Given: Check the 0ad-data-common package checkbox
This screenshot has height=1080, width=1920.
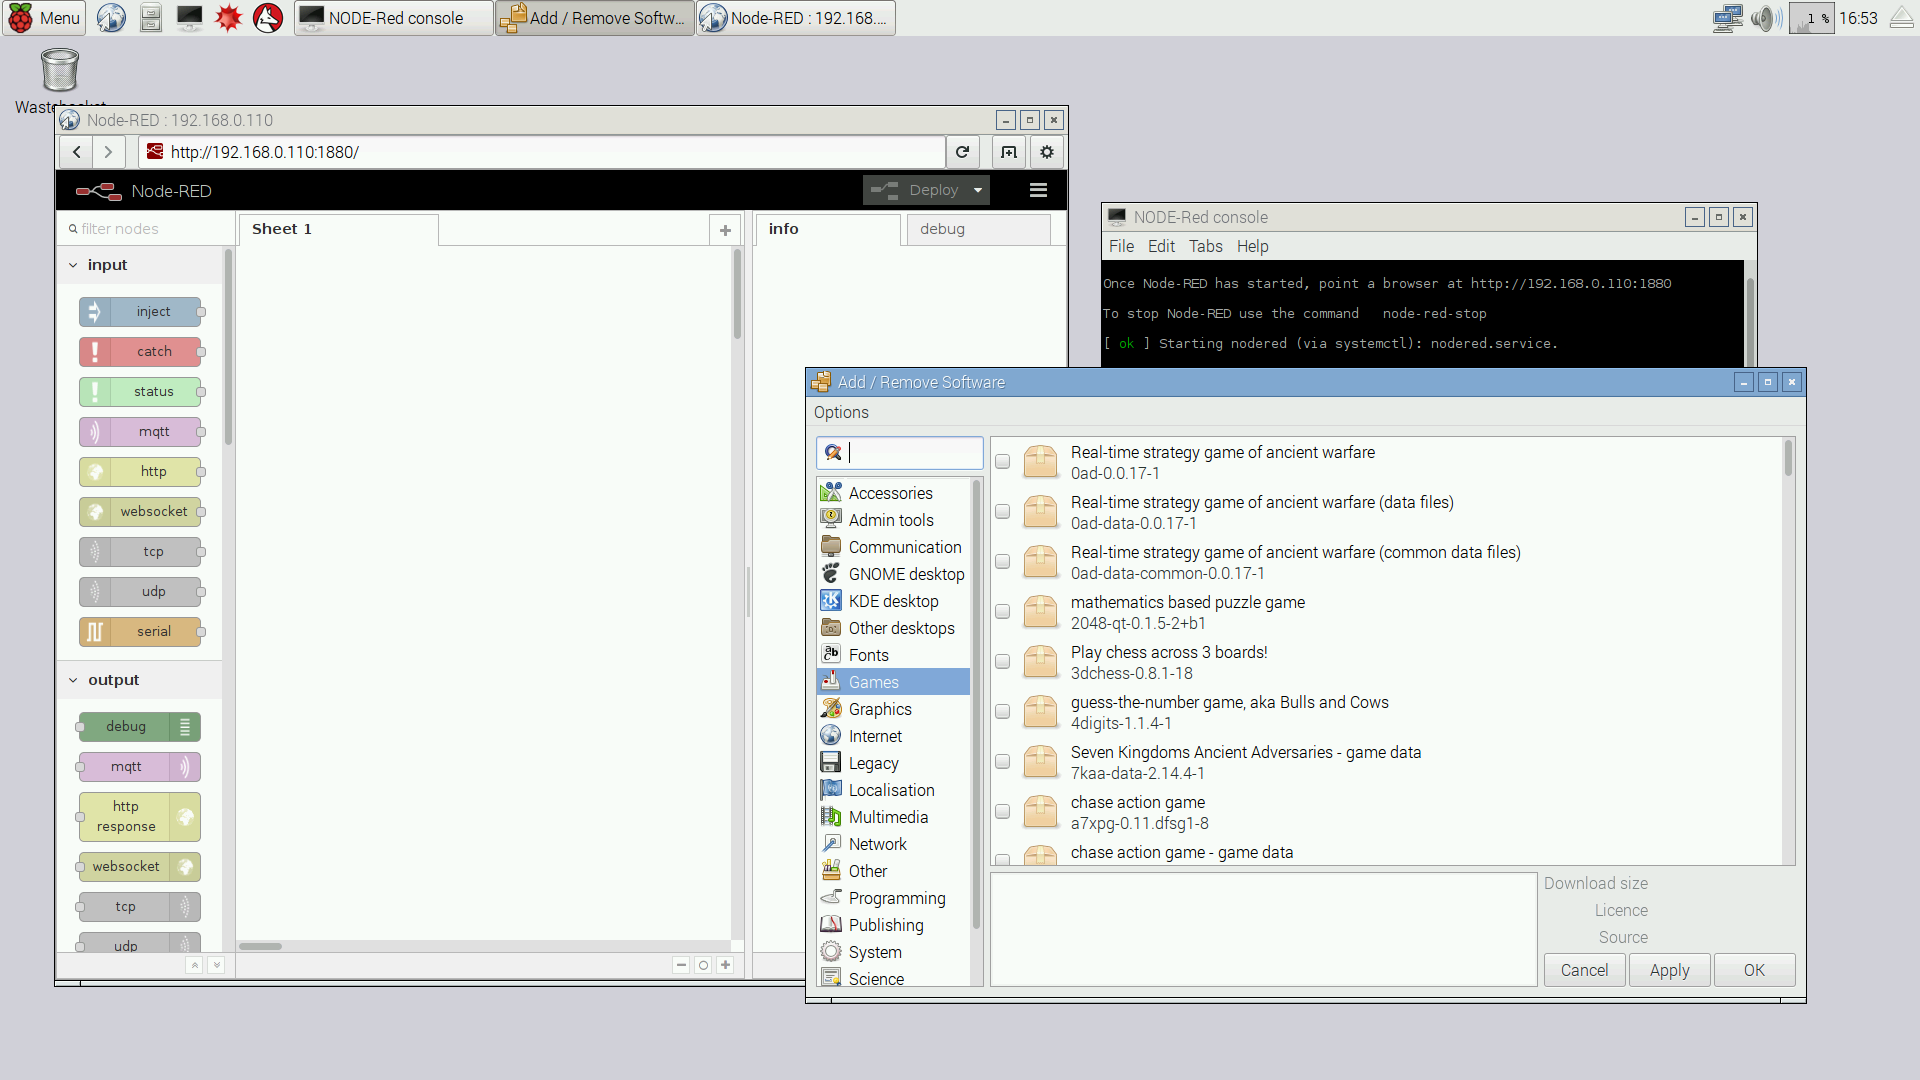Looking at the screenshot, I should click(1002, 562).
